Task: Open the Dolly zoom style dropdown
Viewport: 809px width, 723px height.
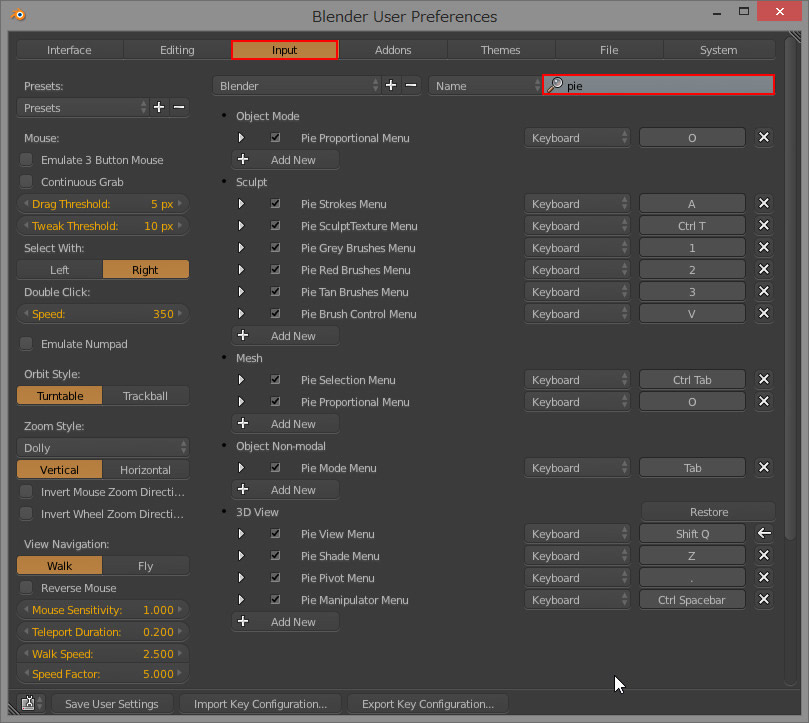Action: pyautogui.click(x=103, y=447)
